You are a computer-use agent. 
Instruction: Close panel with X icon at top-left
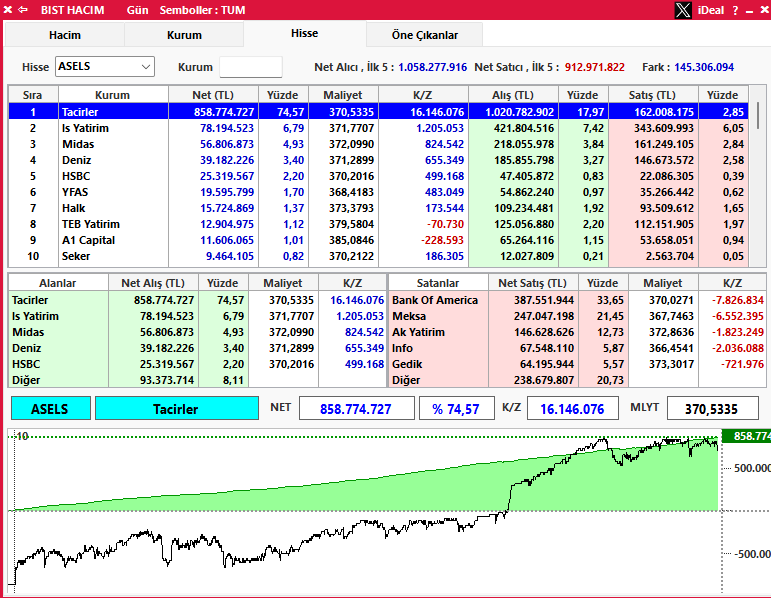pyautogui.click(x=8, y=10)
